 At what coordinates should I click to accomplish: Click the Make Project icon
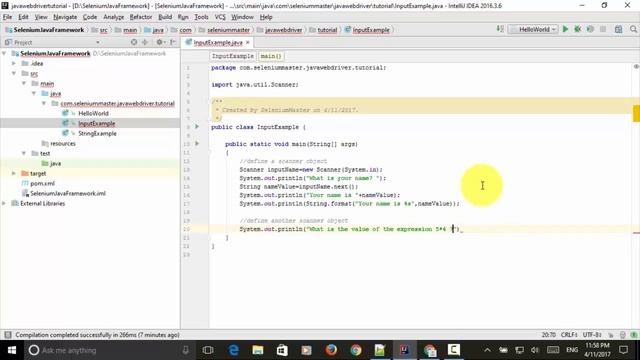[x=500, y=29]
